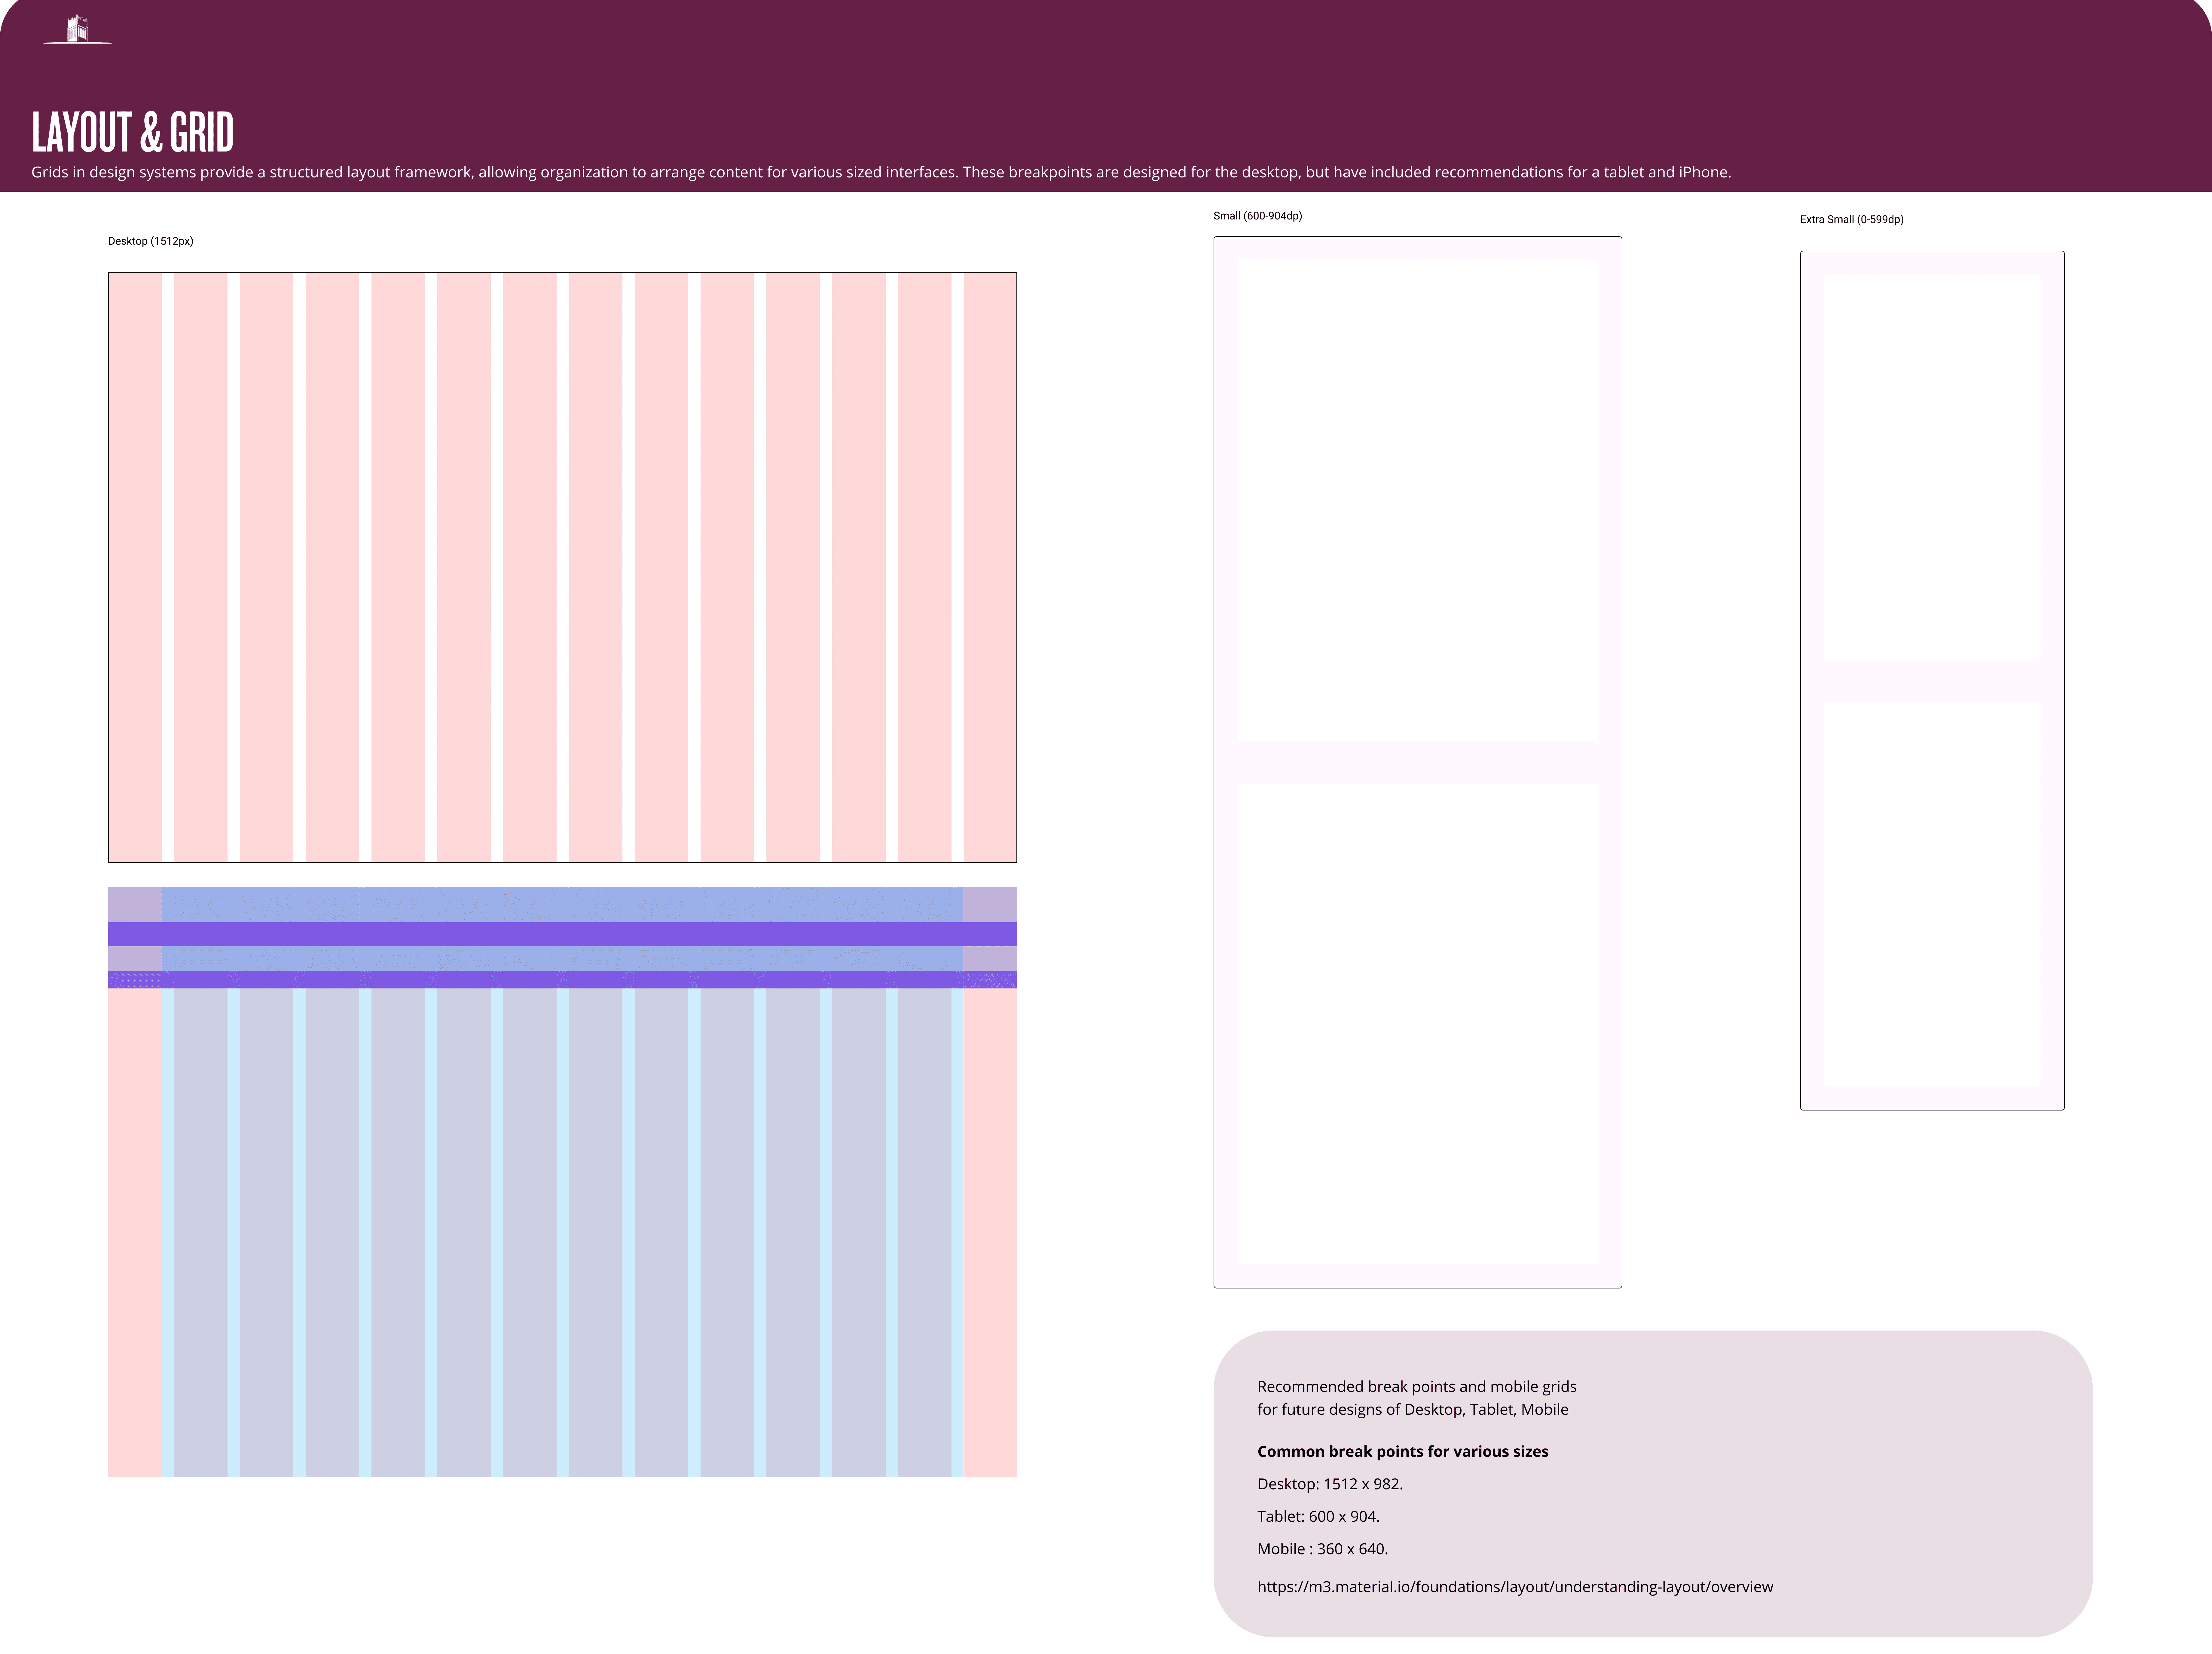Click the grids description sentence in the header

881,172
